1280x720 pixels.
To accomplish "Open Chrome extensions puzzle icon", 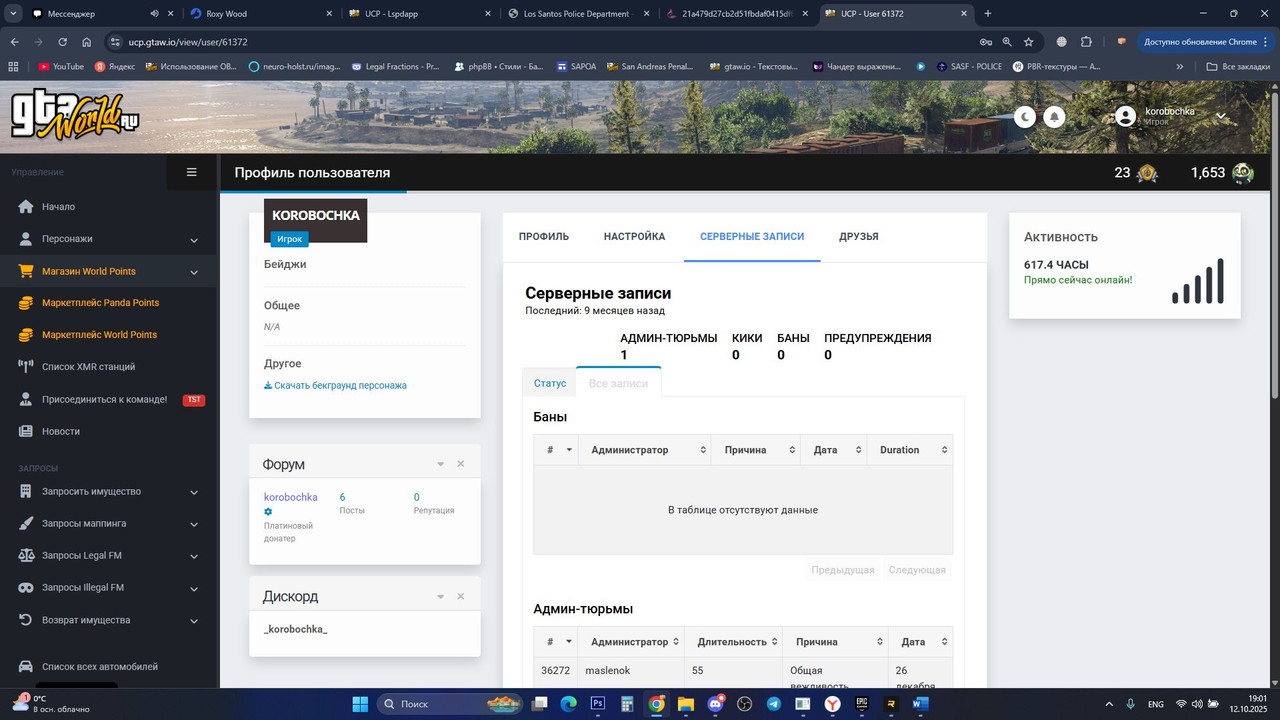I will [1087, 42].
